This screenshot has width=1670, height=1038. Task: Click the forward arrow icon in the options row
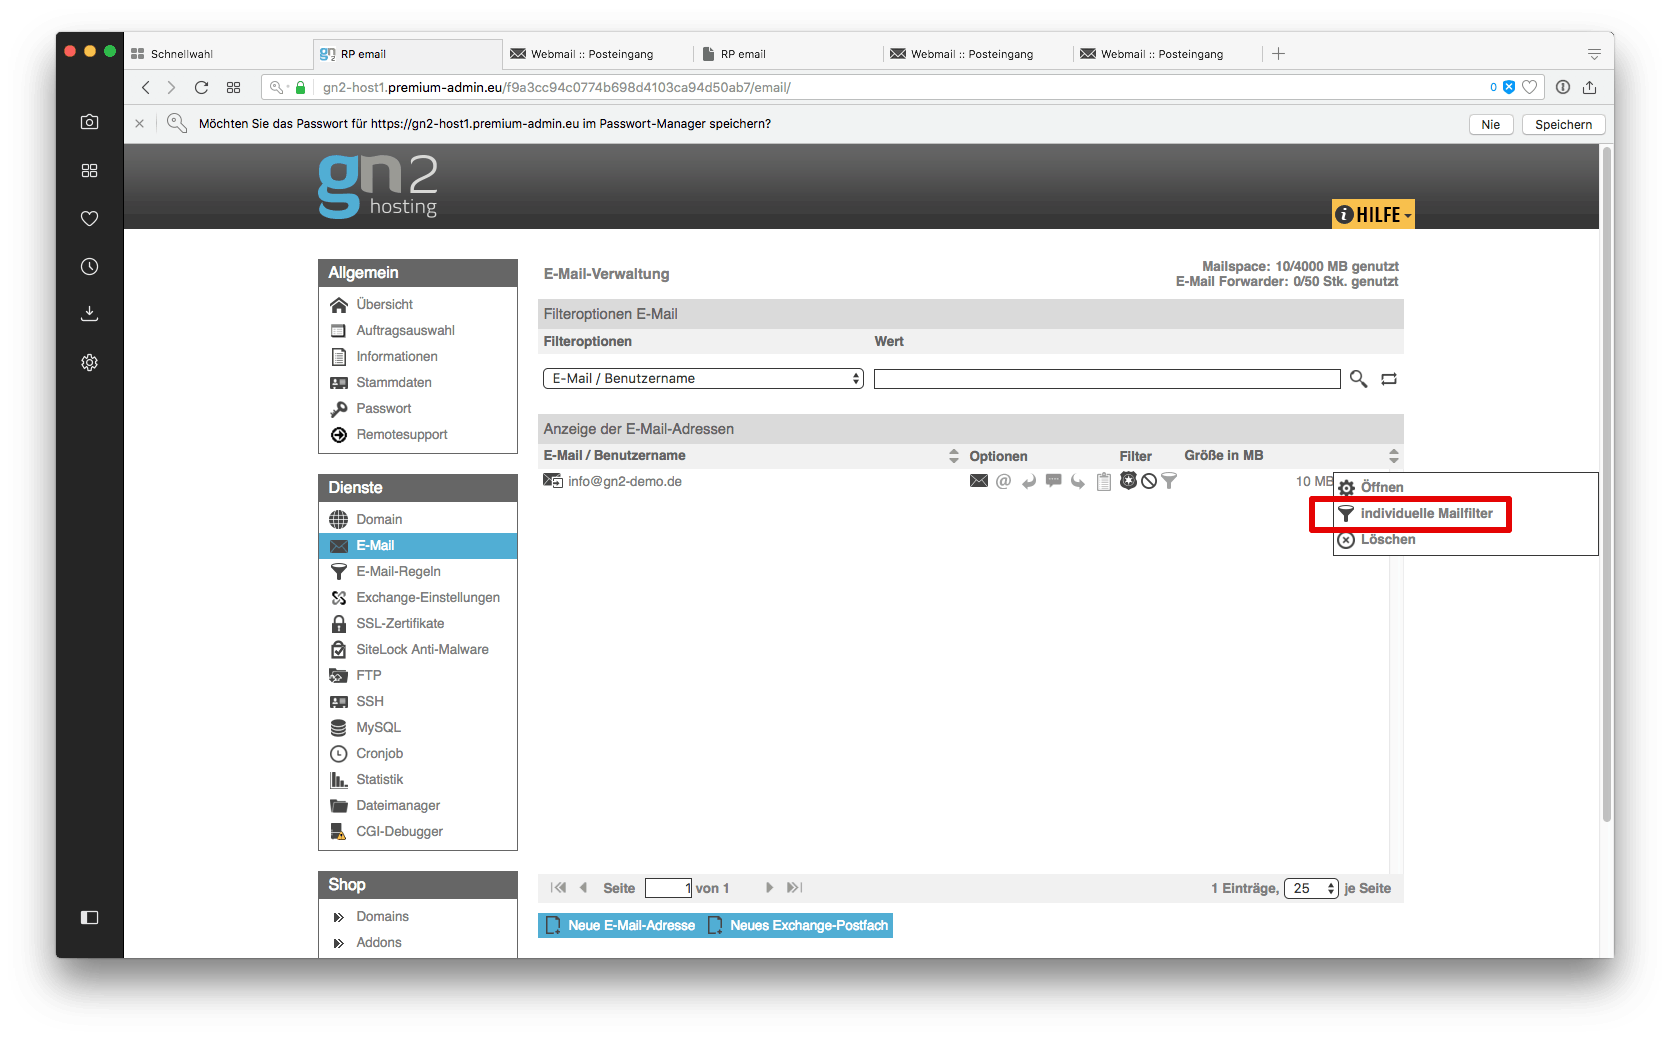tap(1078, 481)
